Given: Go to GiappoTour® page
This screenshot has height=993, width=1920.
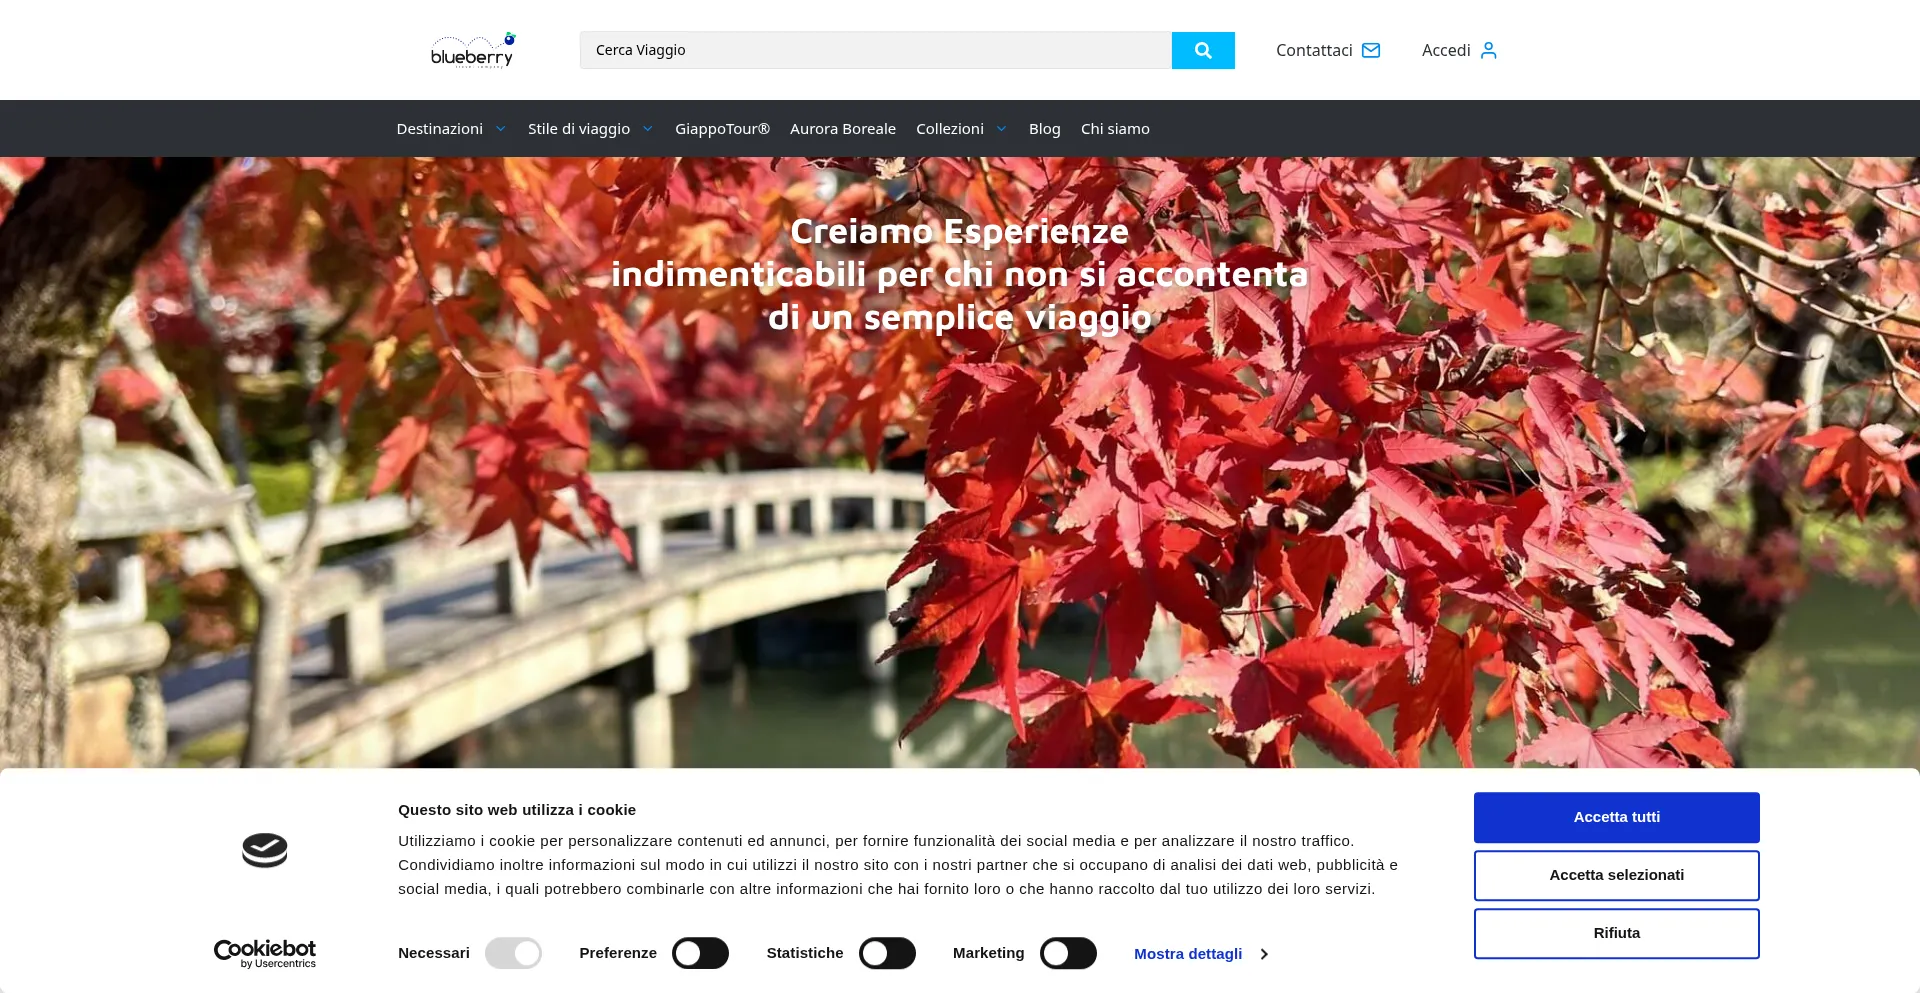Looking at the screenshot, I should click(722, 129).
